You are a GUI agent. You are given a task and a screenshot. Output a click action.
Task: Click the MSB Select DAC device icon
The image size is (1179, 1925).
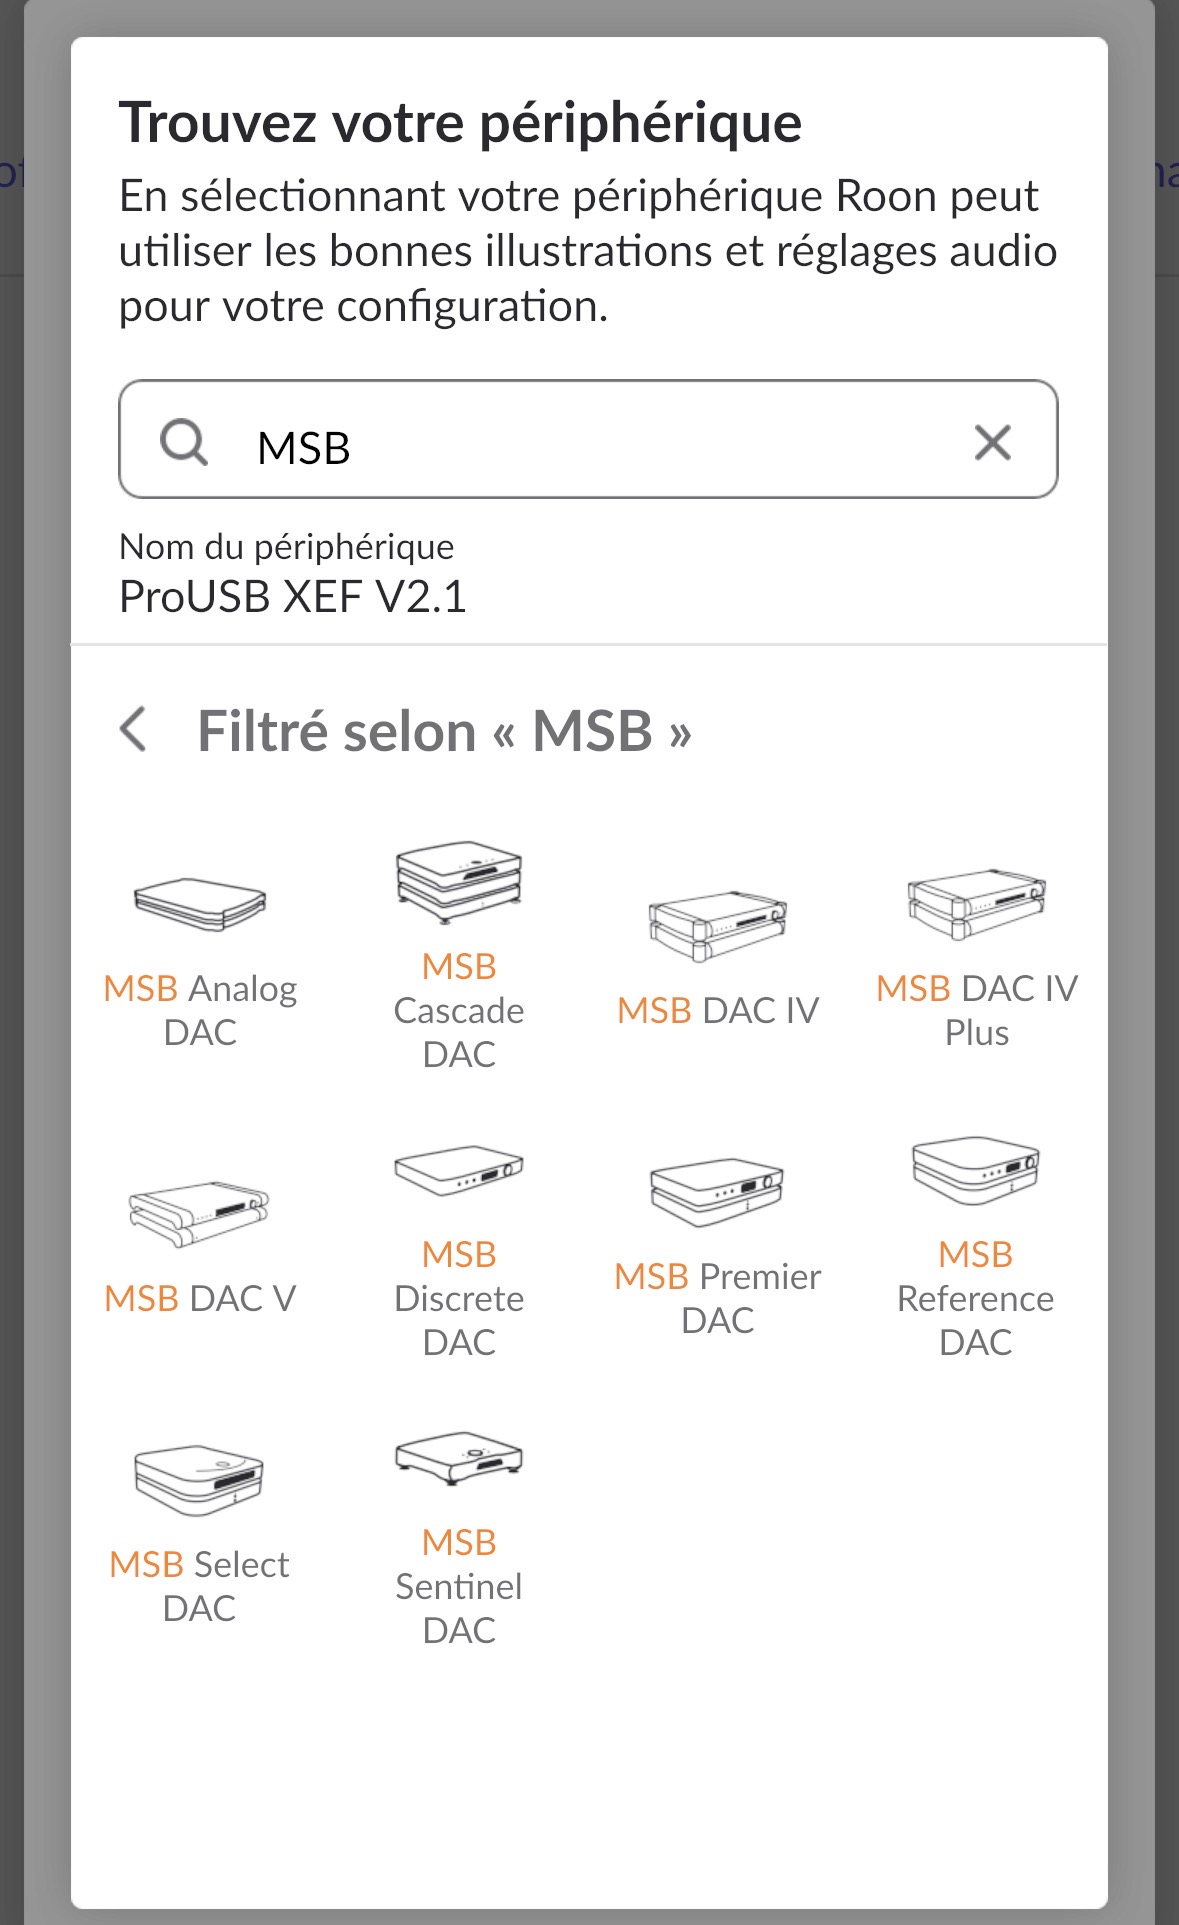coord(200,1480)
